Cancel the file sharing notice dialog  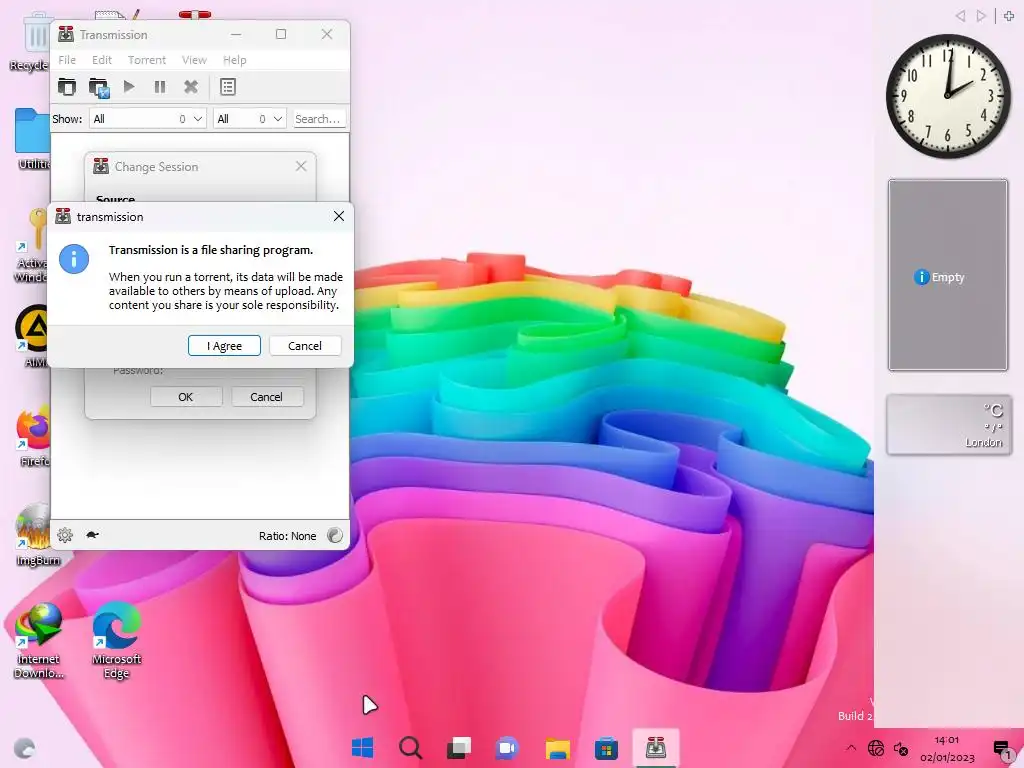305,345
